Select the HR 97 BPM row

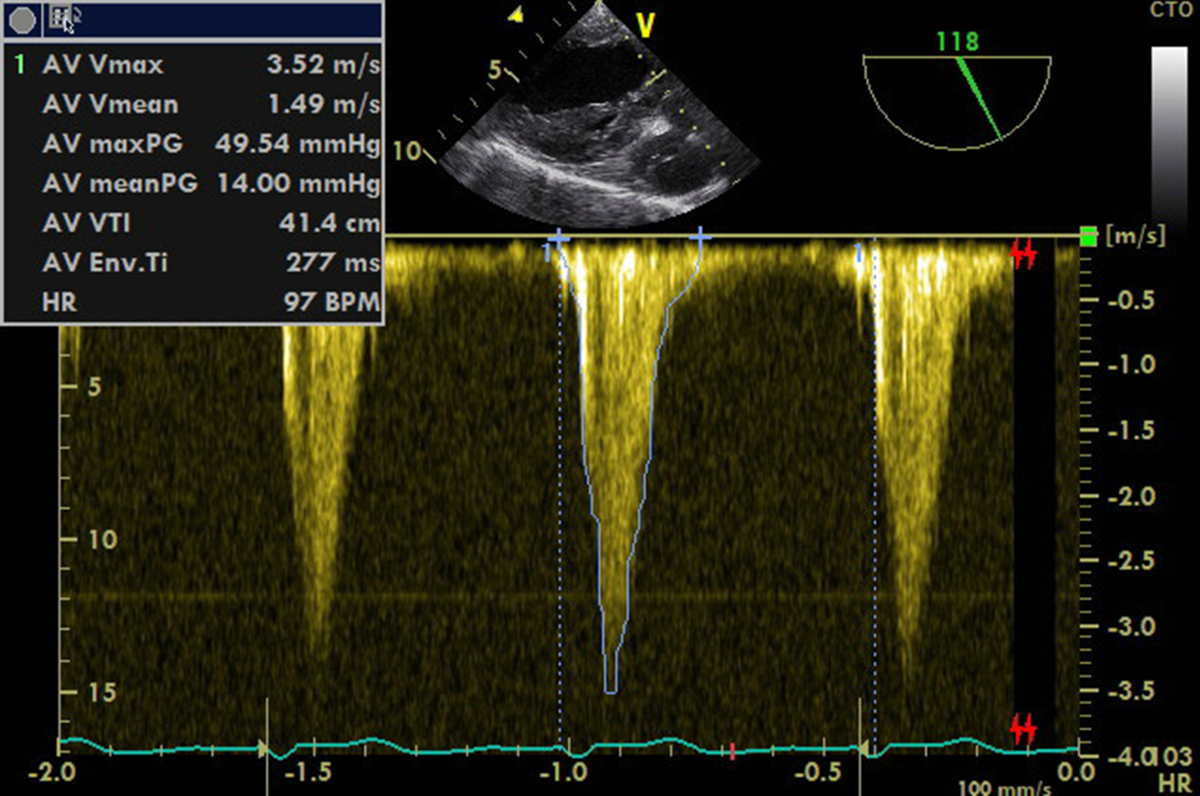(x=195, y=301)
